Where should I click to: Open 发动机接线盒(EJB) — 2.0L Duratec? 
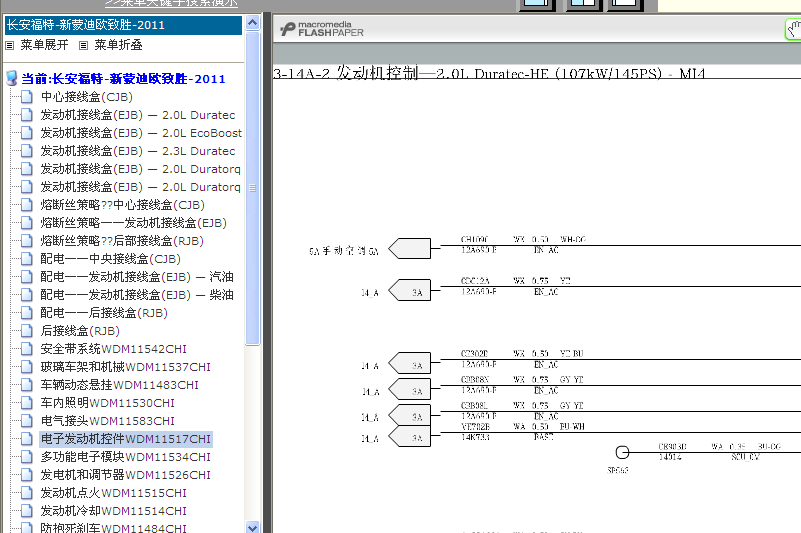pyautogui.click(x=138, y=115)
